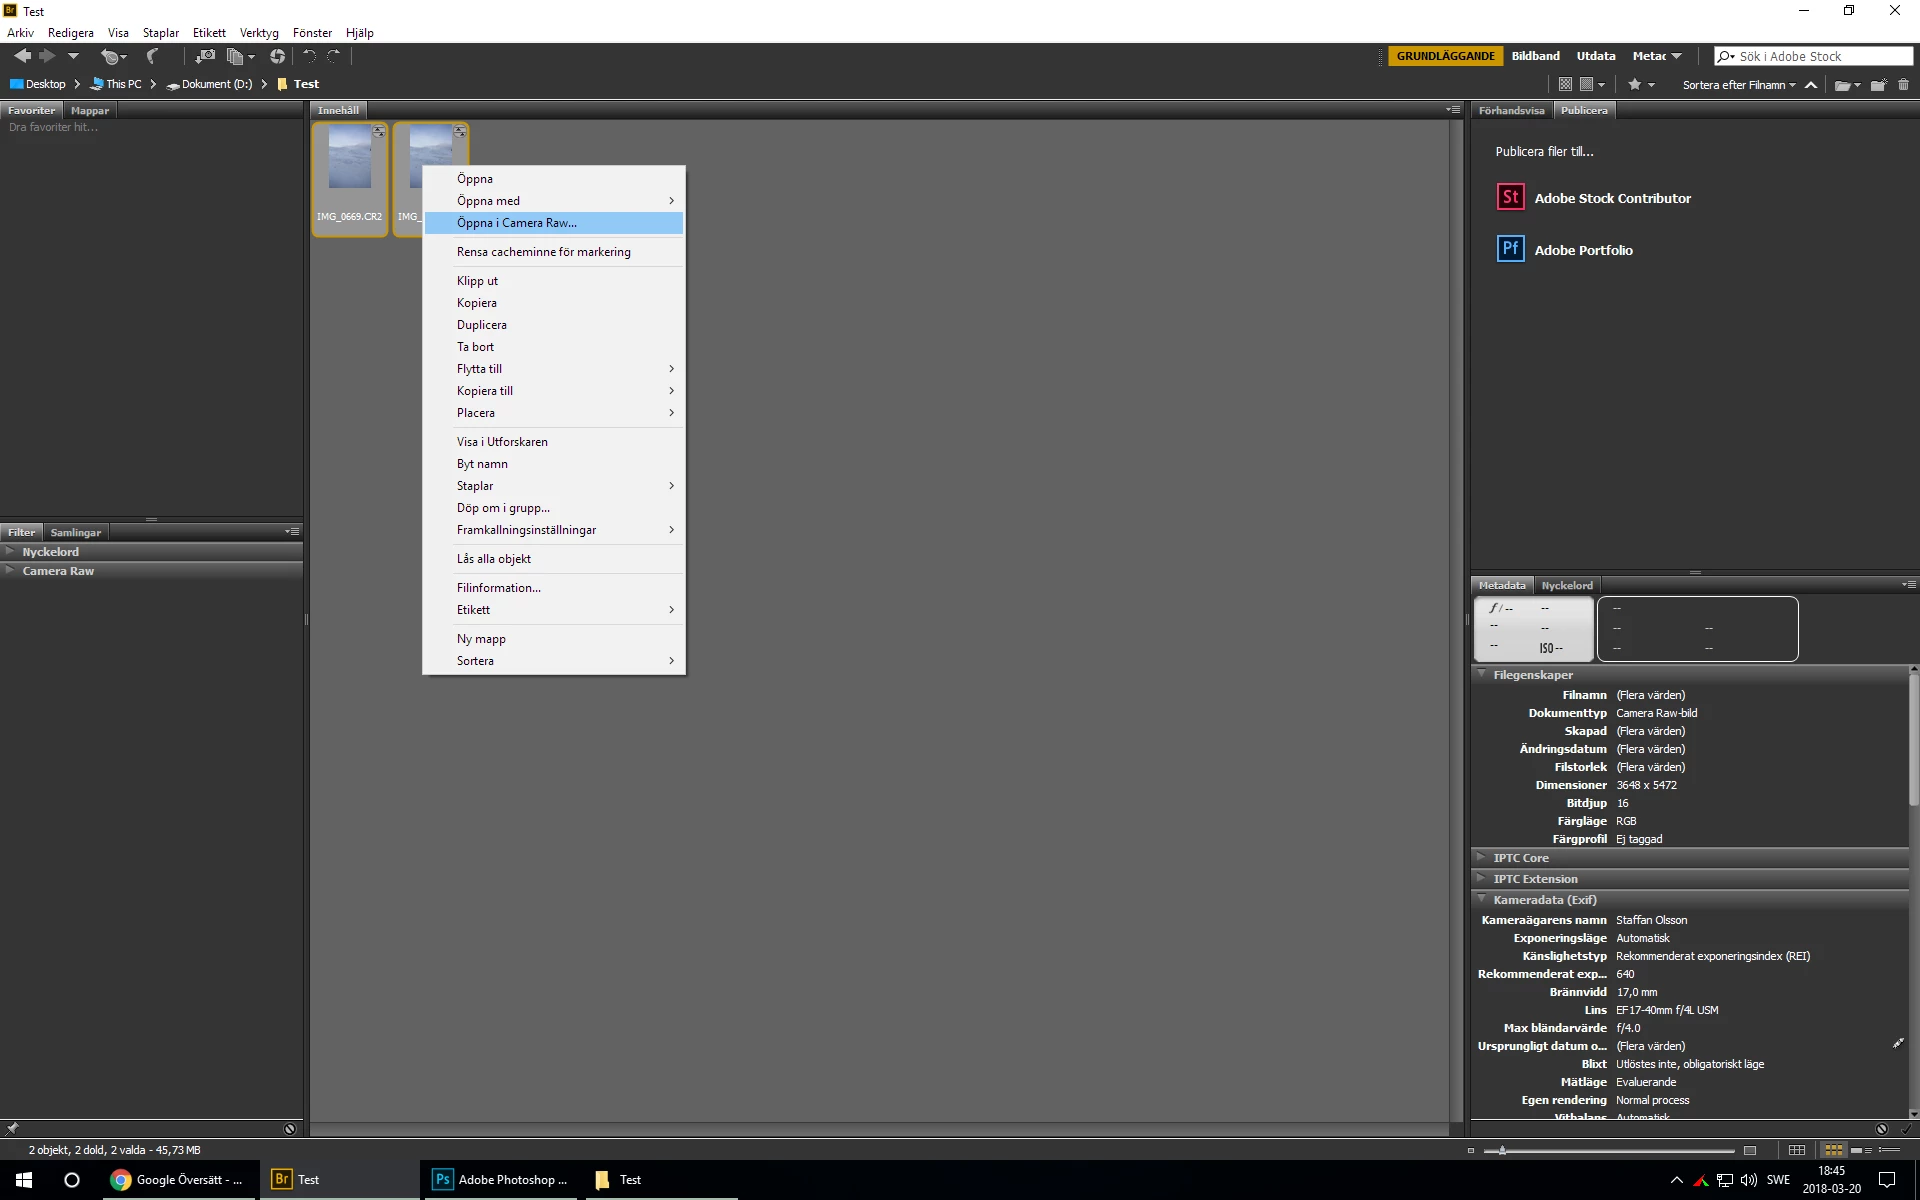
Task: Open Sortera efter Filnamn dropdown
Action: pos(1738,85)
